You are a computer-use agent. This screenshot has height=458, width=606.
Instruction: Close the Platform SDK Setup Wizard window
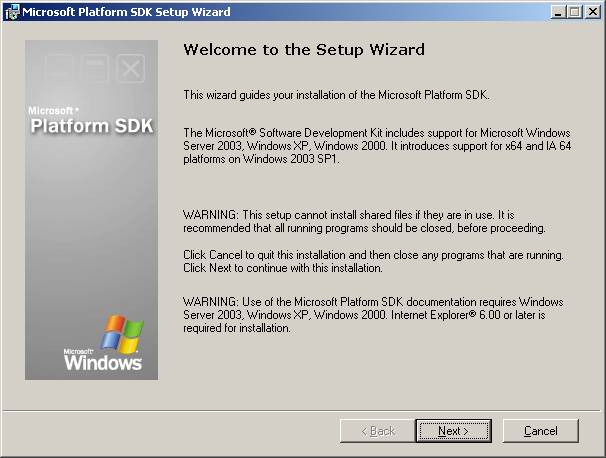point(592,12)
